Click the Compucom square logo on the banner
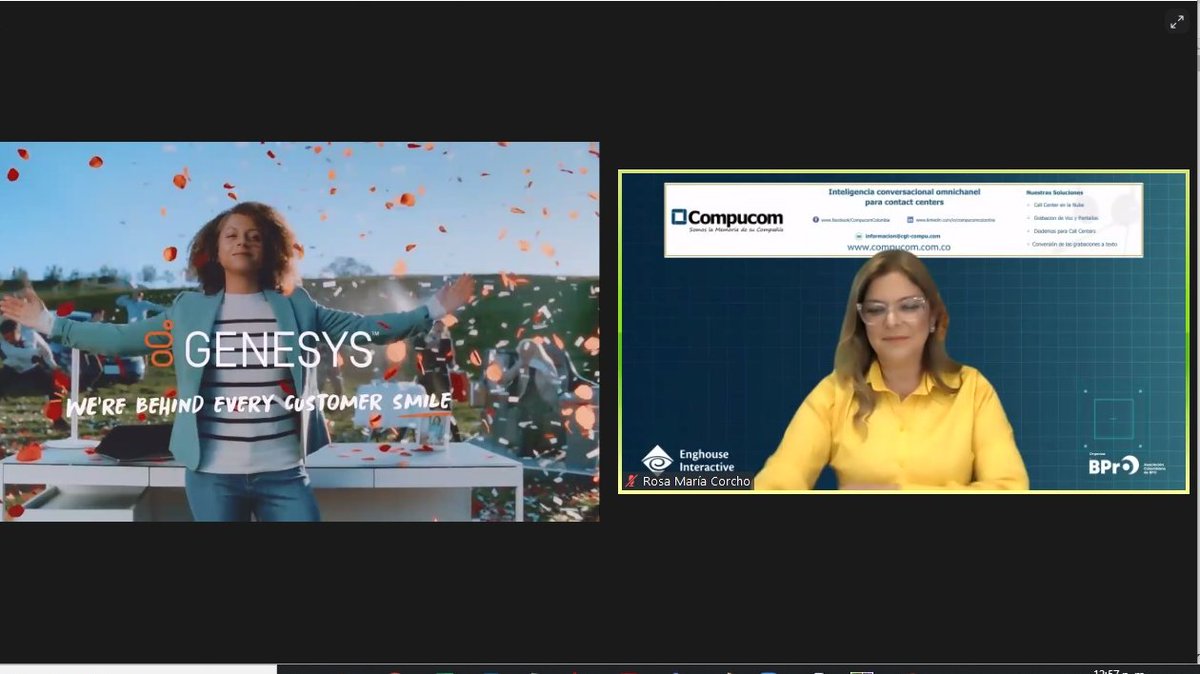This screenshot has height=674, width=1200. tap(680, 215)
